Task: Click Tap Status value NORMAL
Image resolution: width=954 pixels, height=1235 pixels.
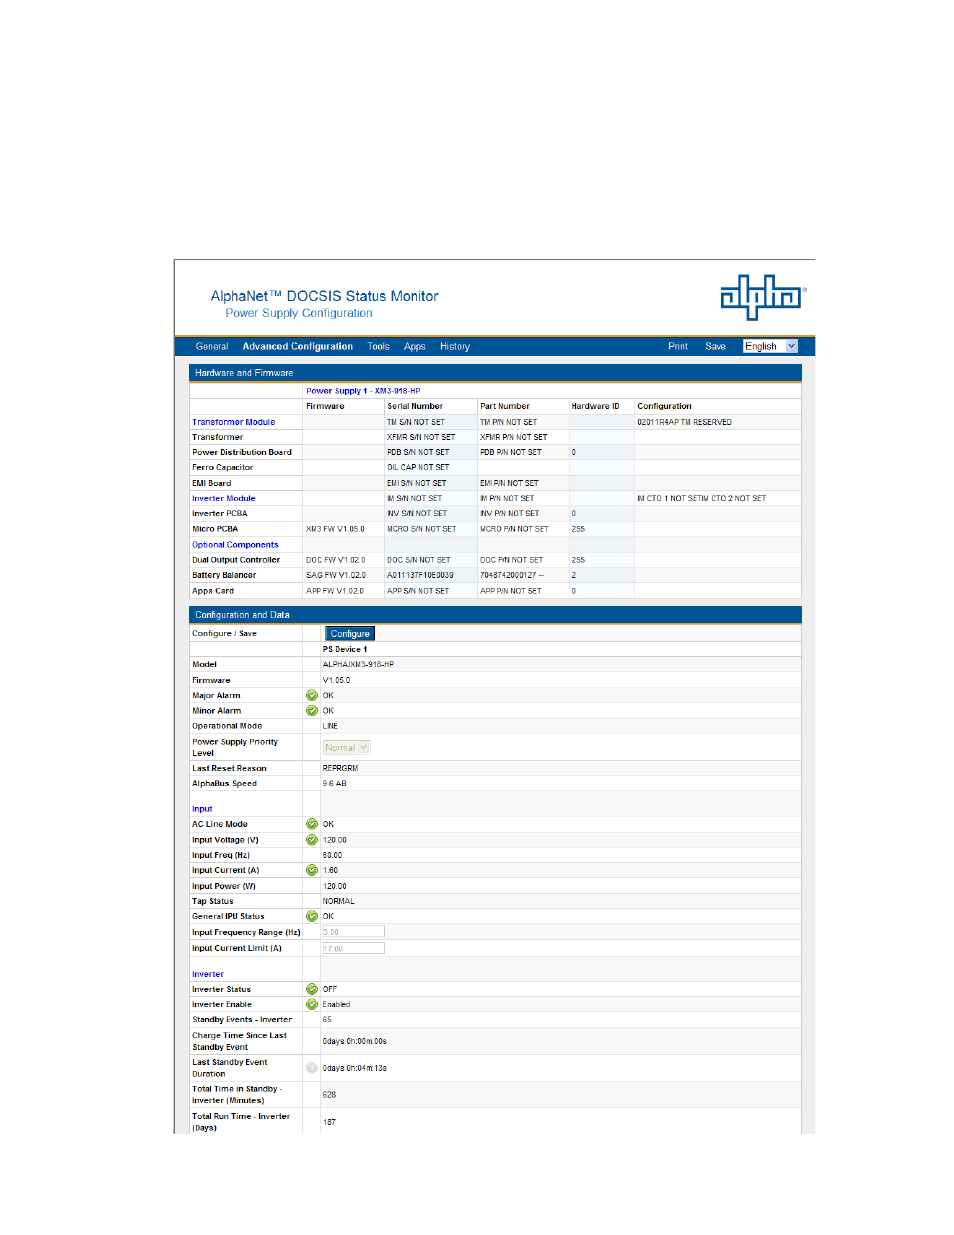Action: [338, 901]
